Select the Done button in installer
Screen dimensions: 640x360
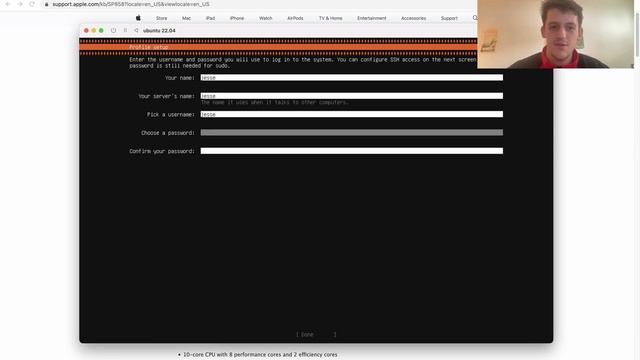pos(316,335)
